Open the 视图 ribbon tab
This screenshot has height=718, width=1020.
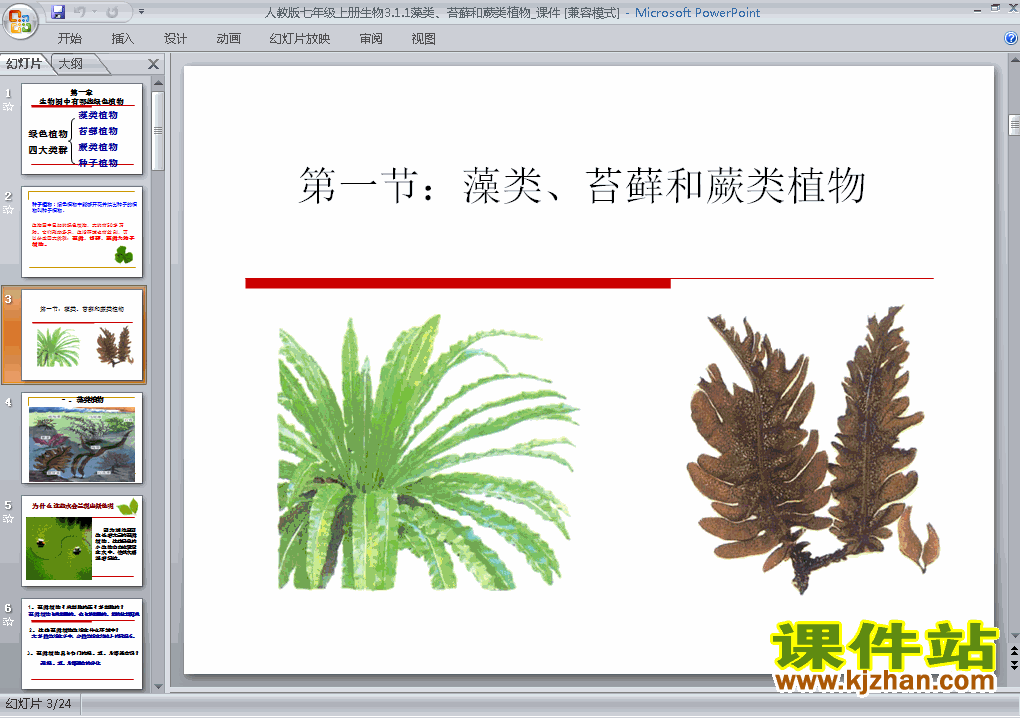click(x=423, y=38)
